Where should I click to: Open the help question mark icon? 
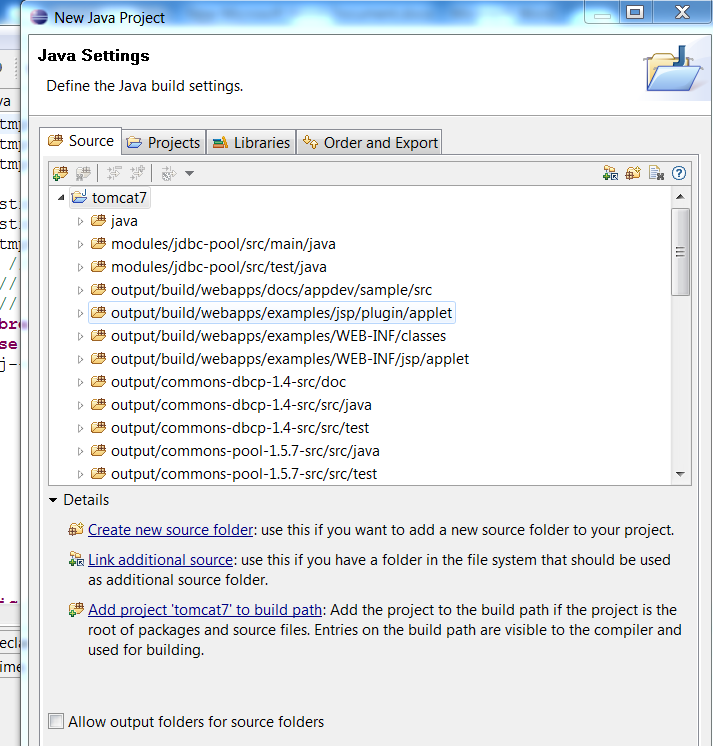(679, 173)
